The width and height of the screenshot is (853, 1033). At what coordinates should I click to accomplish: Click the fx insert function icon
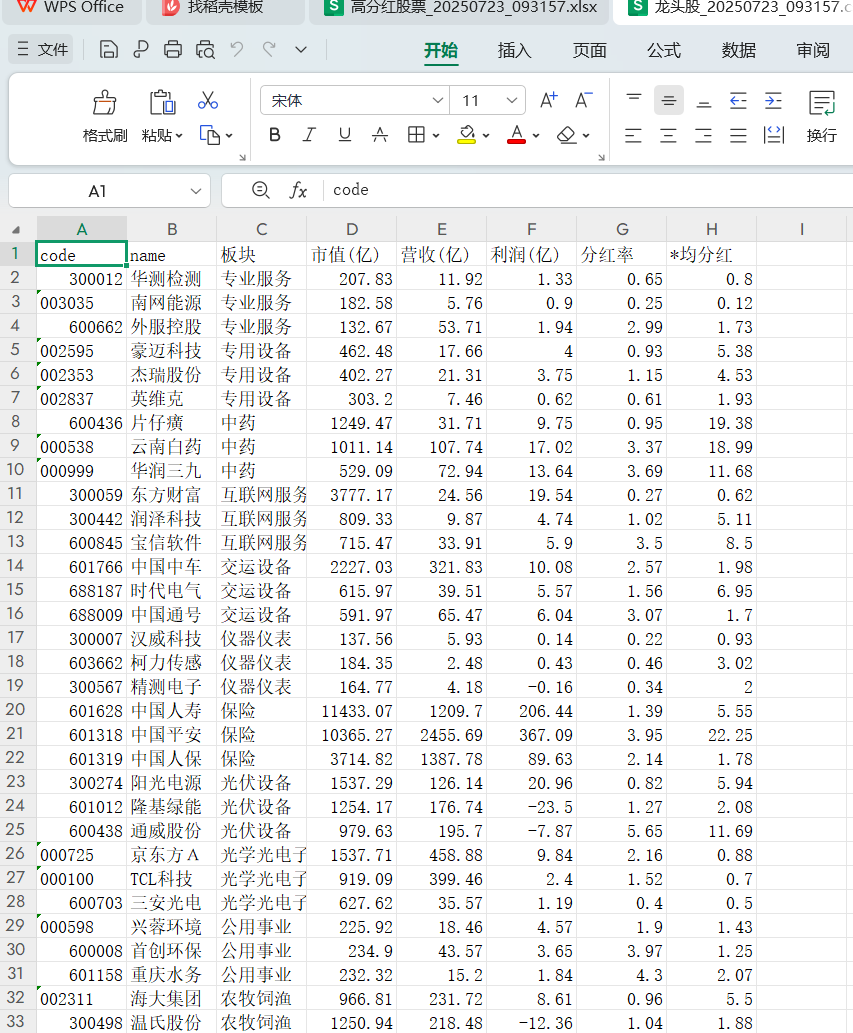pos(298,190)
